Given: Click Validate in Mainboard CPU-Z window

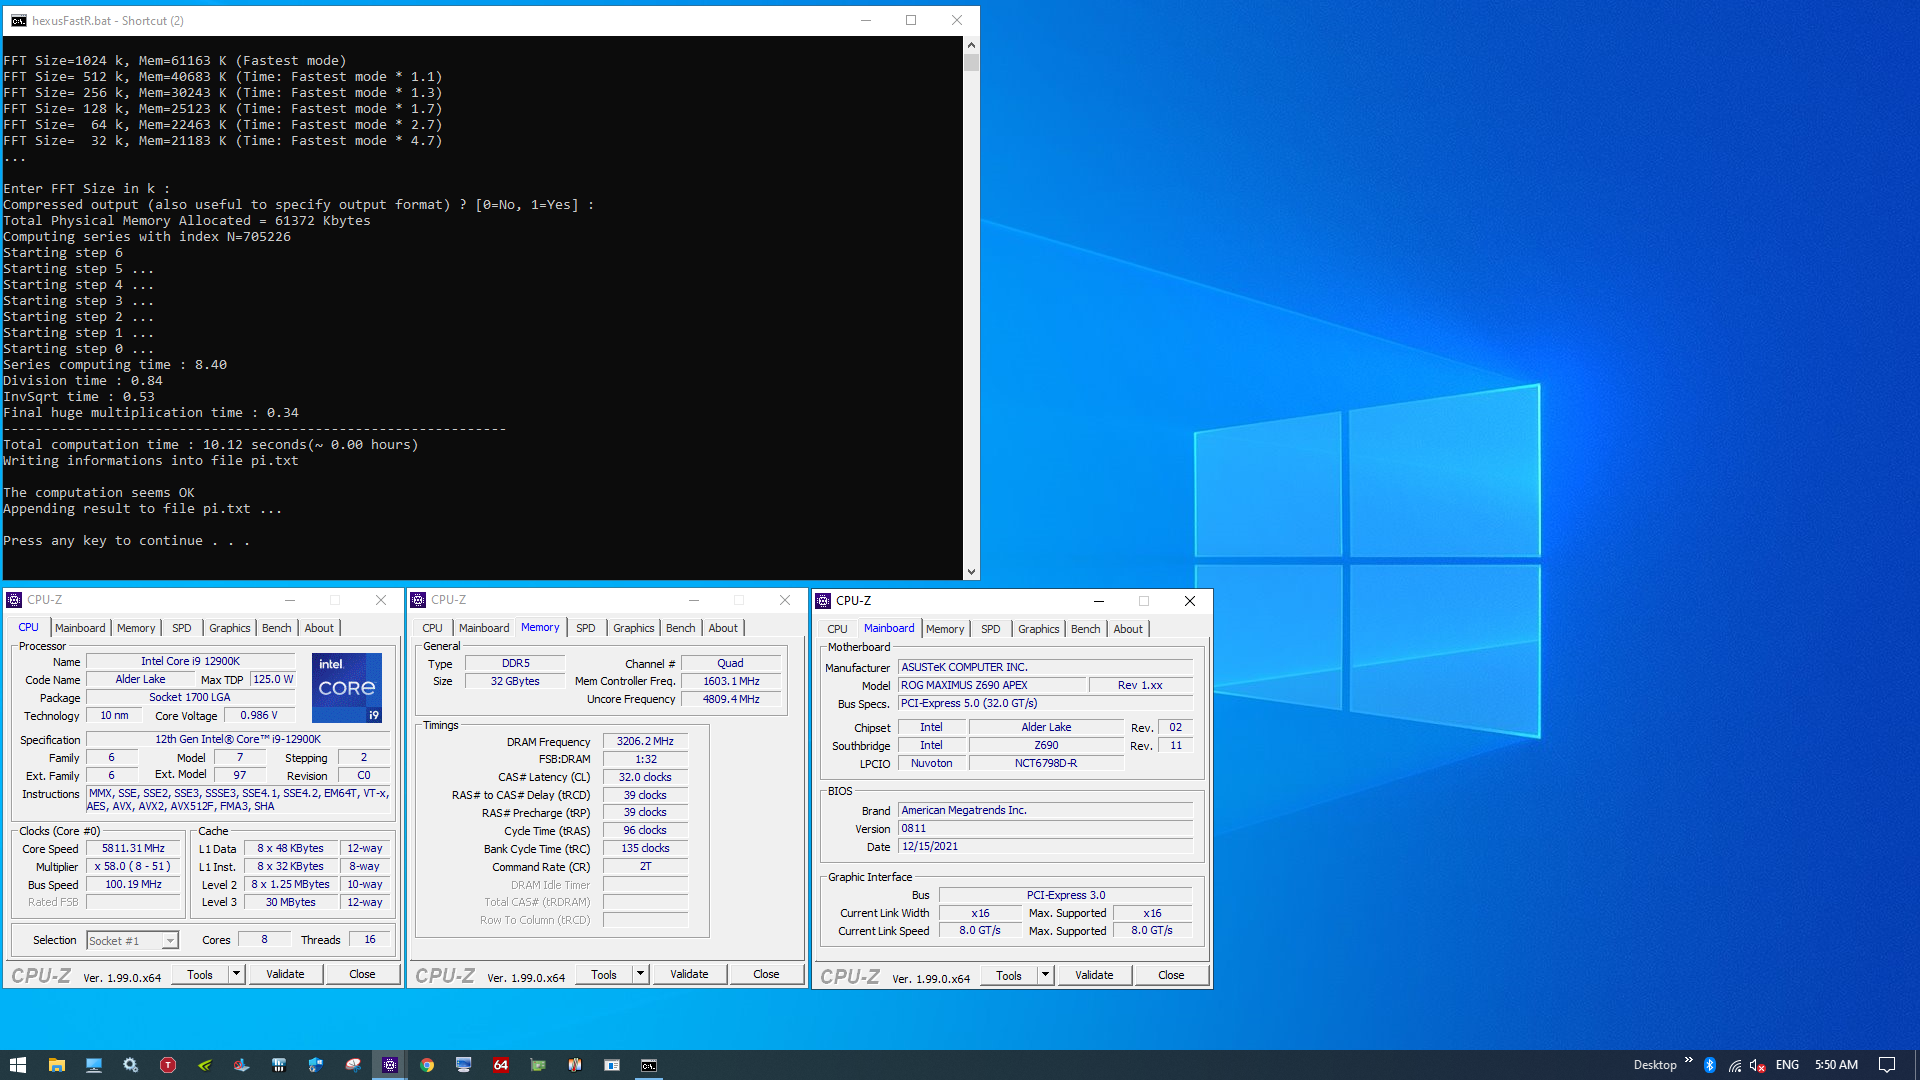Looking at the screenshot, I should 1094,975.
